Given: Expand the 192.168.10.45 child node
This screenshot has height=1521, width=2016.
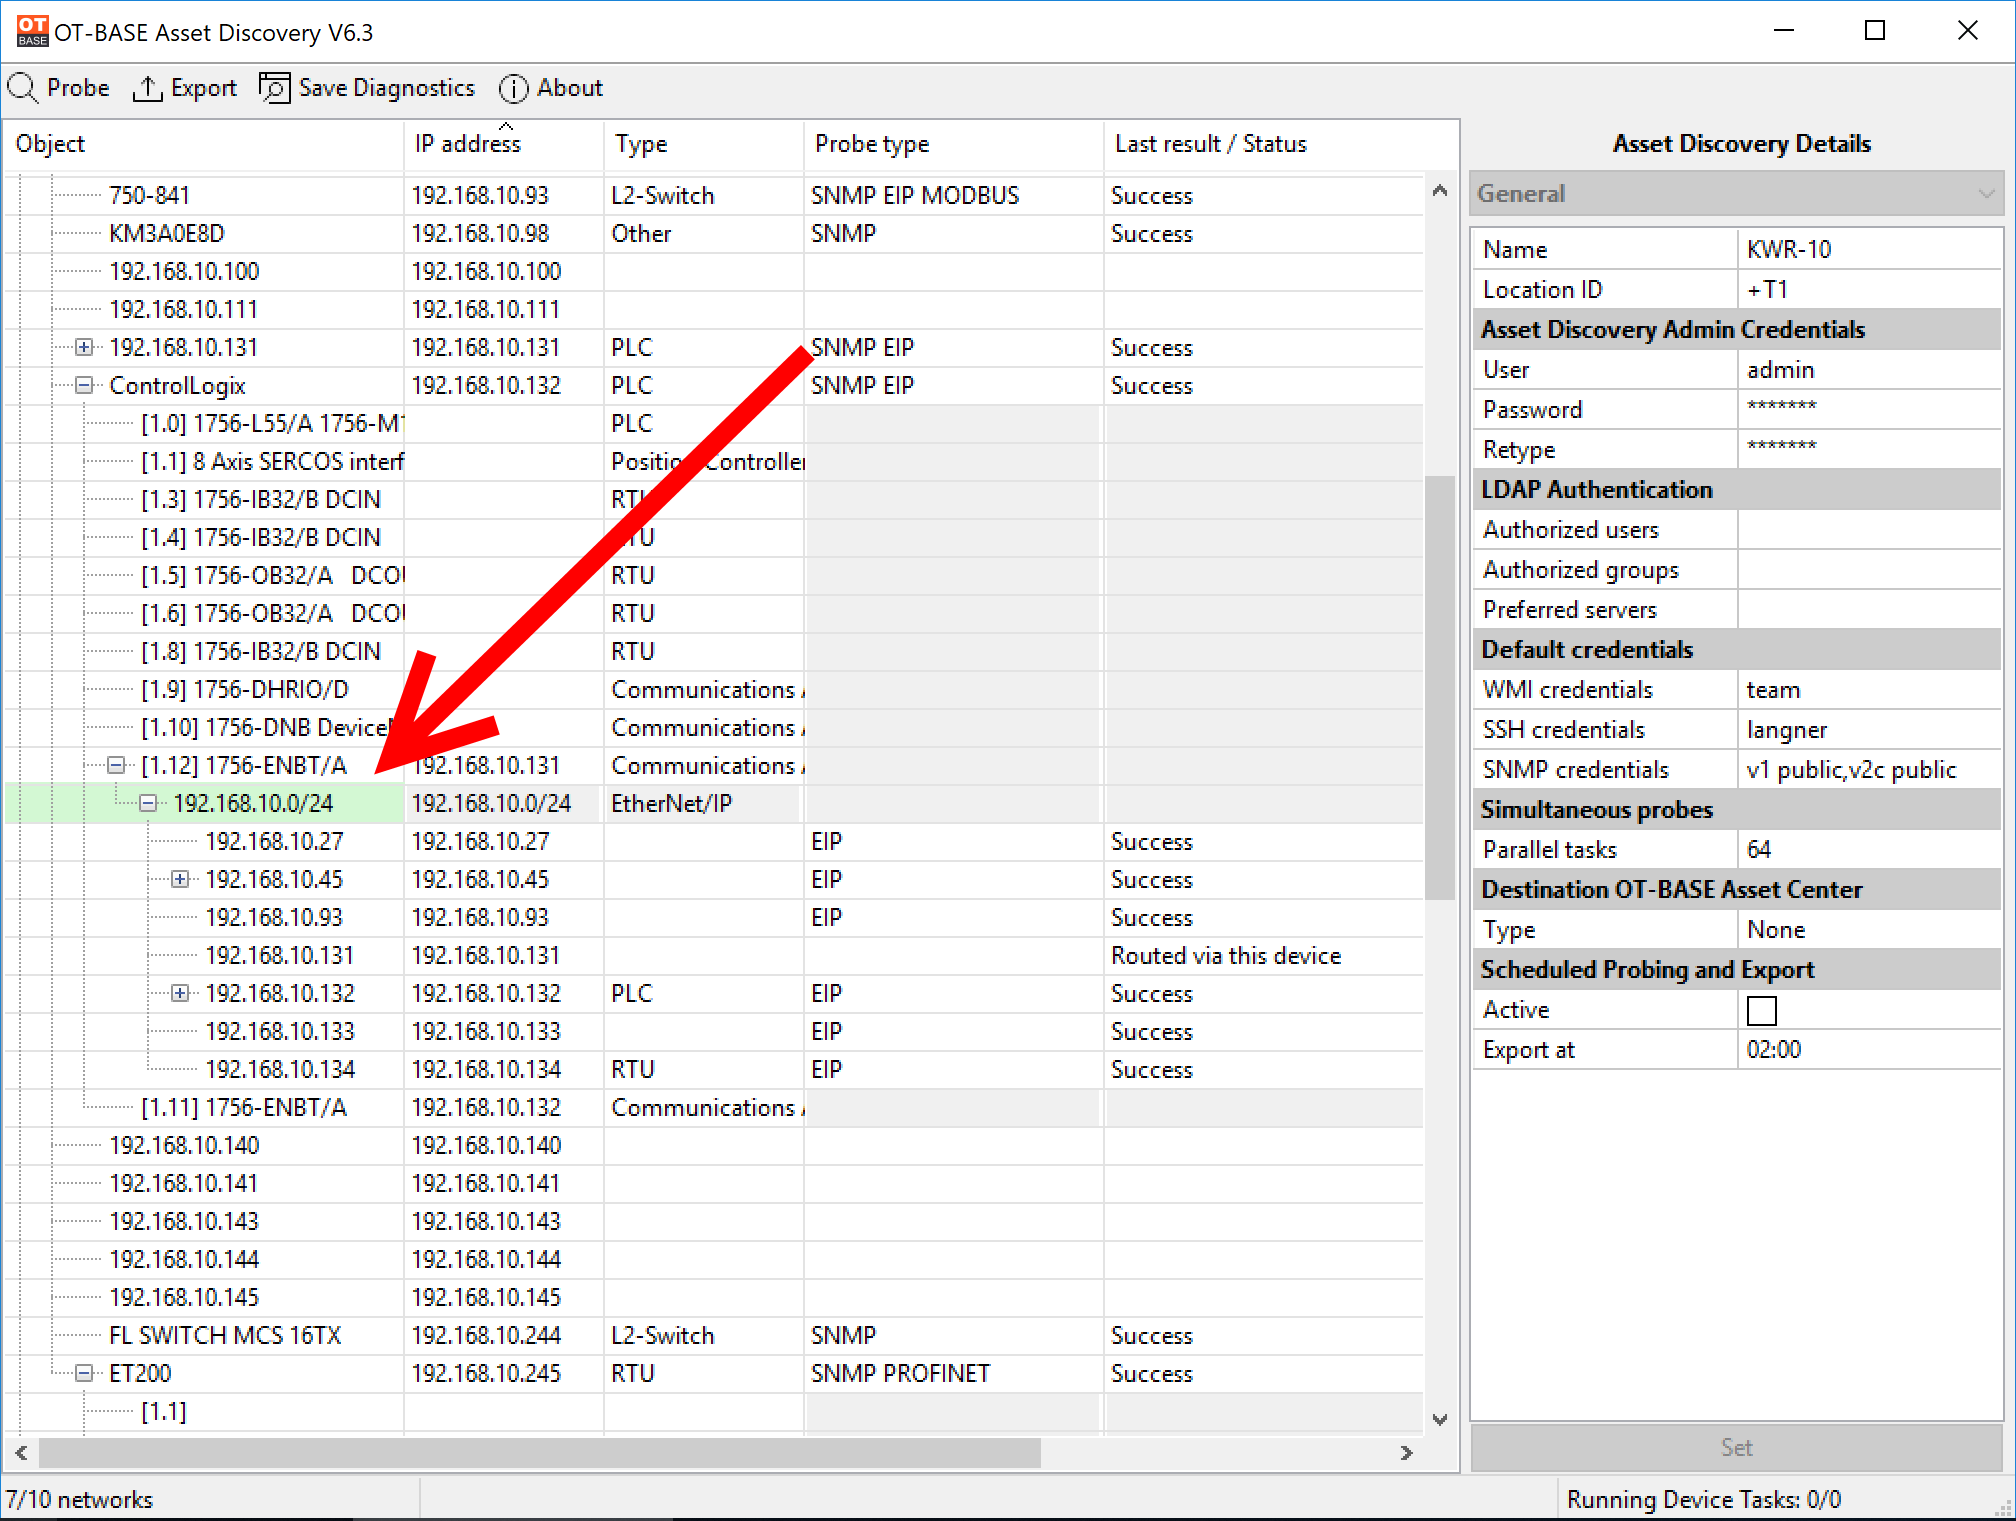Looking at the screenshot, I should point(180,879).
